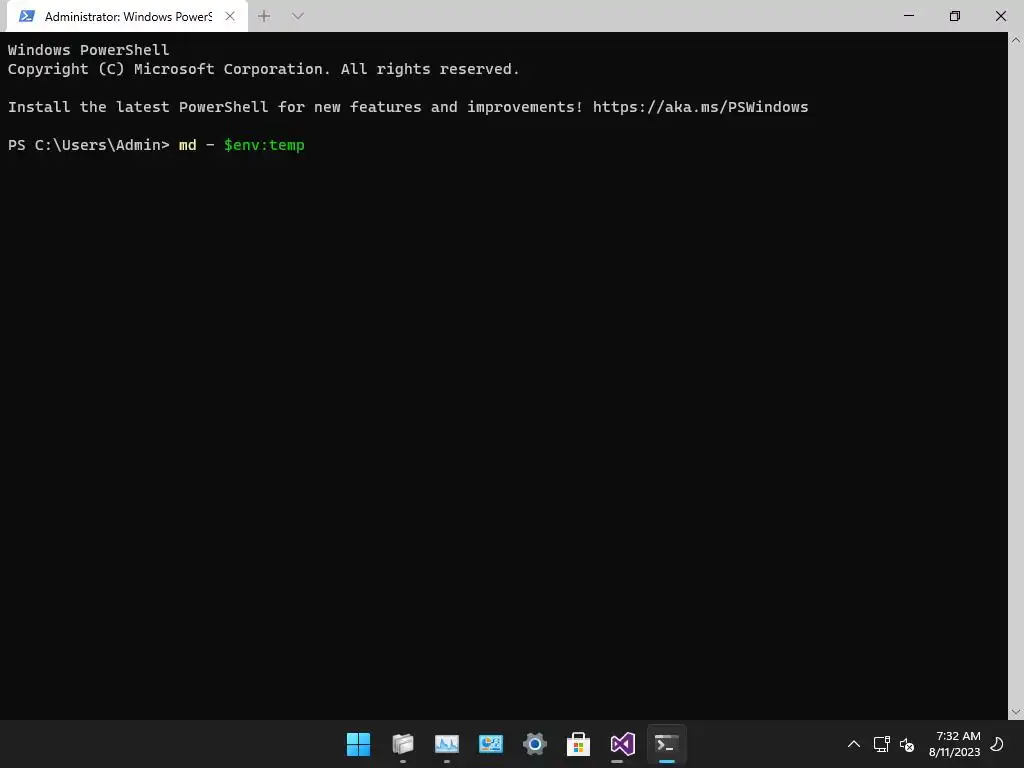
Task: Open File Explorer from the taskbar
Action: pyautogui.click(x=402, y=744)
